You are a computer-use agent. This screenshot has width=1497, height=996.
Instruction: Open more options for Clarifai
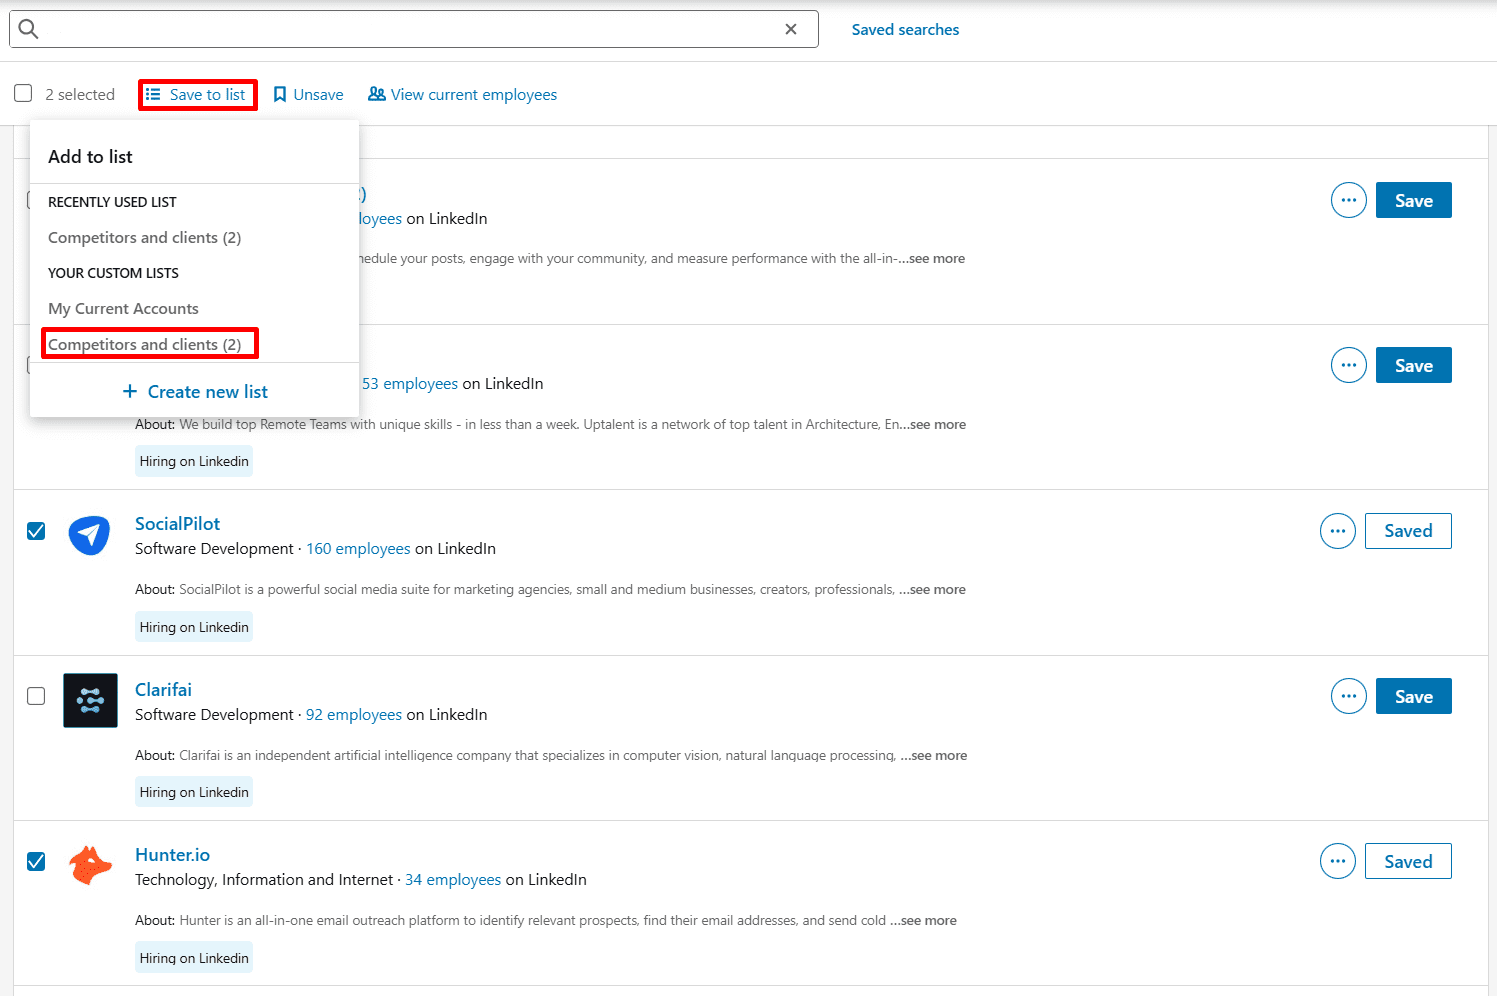click(1348, 696)
